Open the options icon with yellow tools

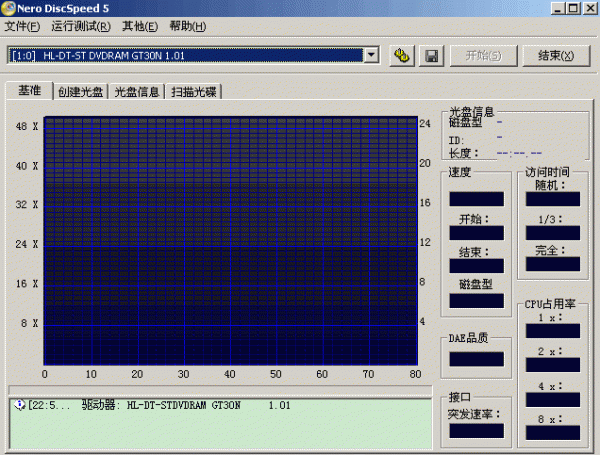[x=402, y=56]
